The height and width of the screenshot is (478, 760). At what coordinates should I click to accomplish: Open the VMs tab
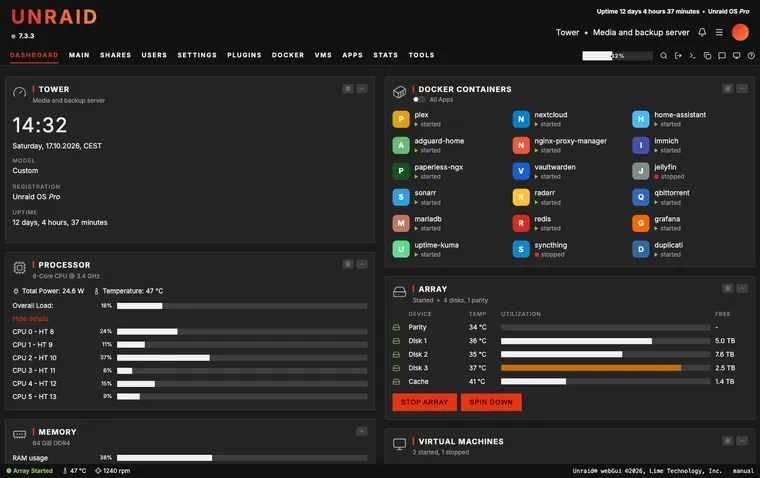click(323, 55)
